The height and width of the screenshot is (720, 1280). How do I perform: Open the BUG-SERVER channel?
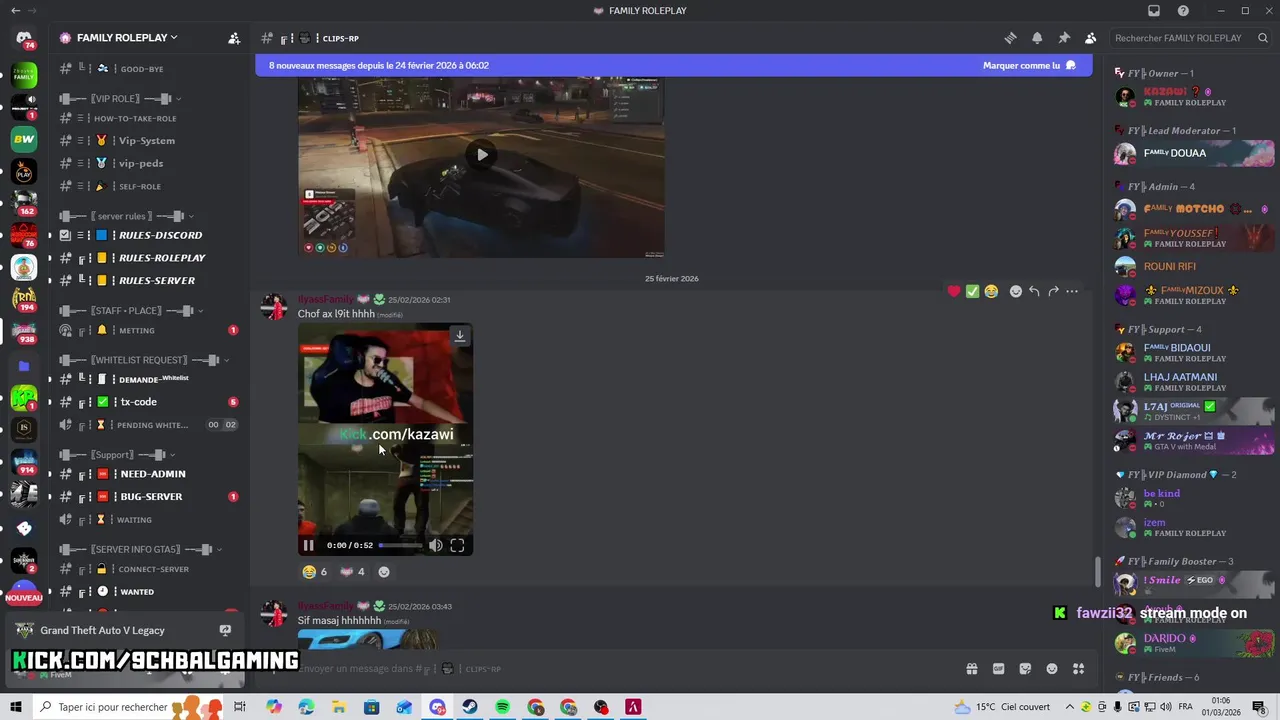pyautogui.click(x=148, y=497)
